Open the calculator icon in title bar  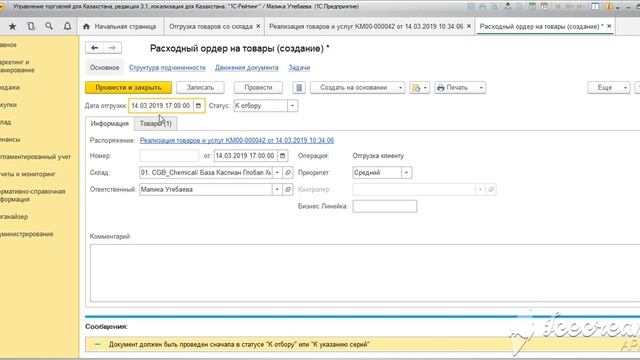click(532, 7)
